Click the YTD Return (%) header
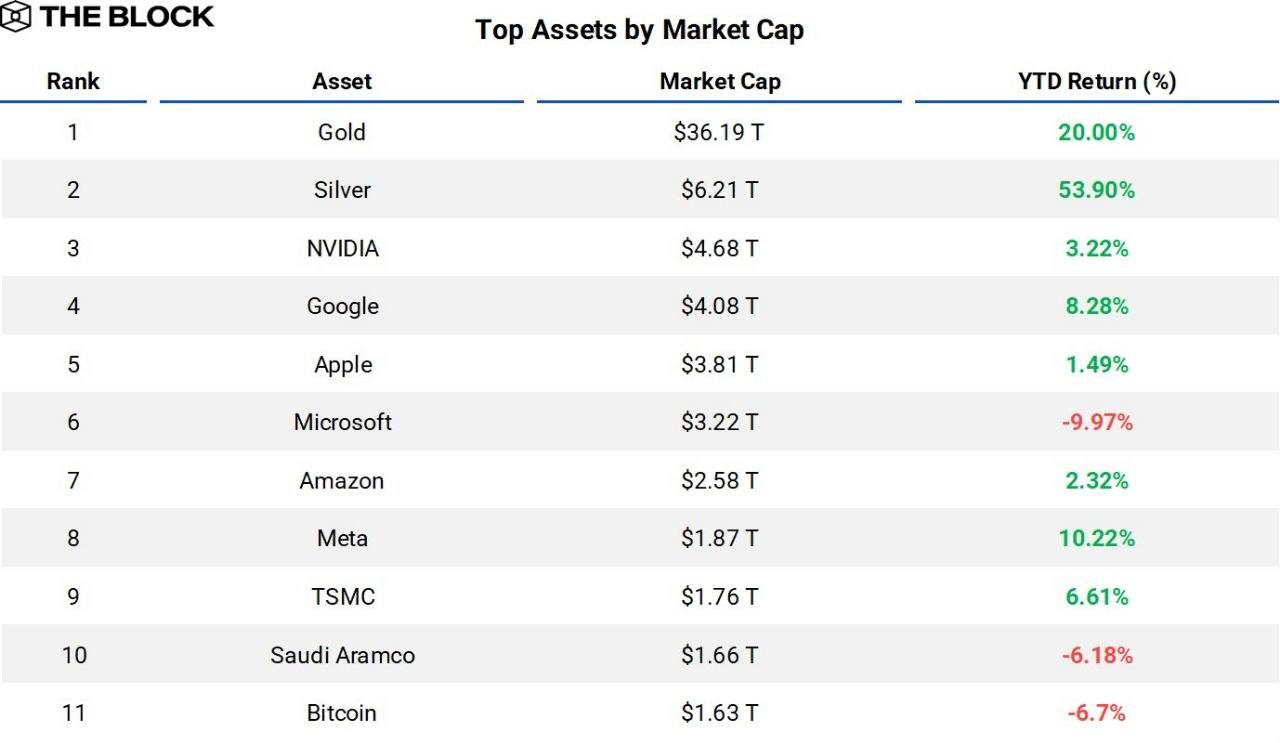 tap(1096, 82)
